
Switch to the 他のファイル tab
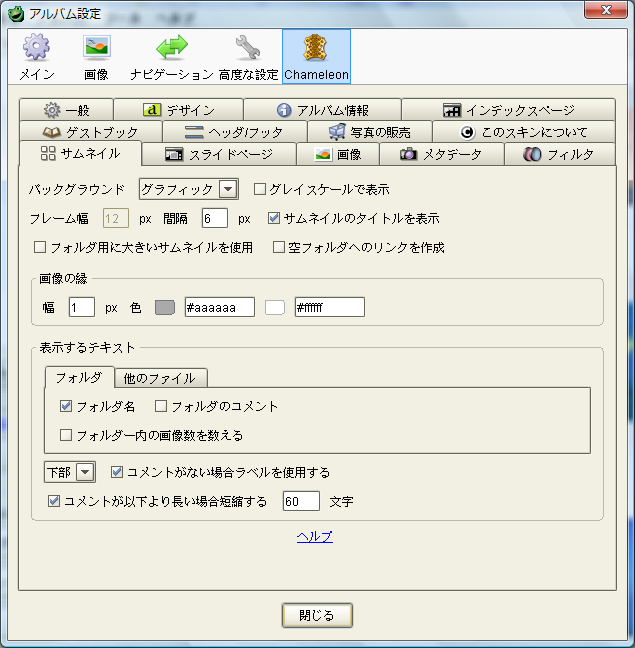161,378
